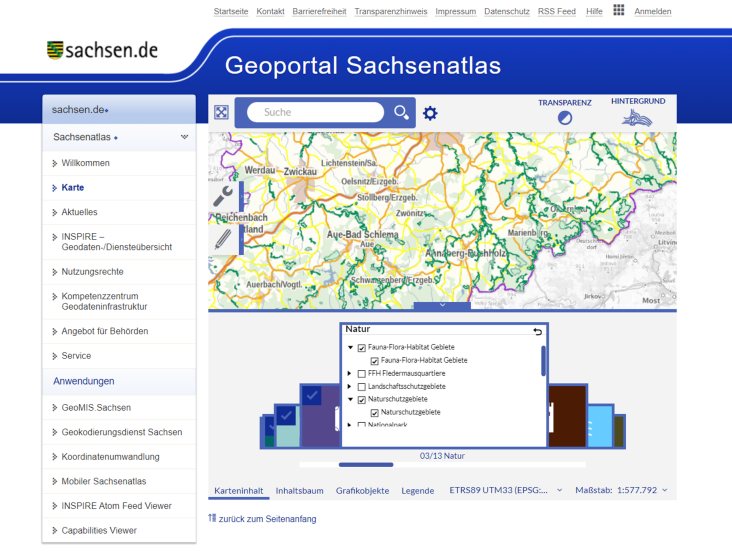Click the Natur layer list vertical scrollbar
Viewport: 732px width, 557px height.
pos(543,360)
